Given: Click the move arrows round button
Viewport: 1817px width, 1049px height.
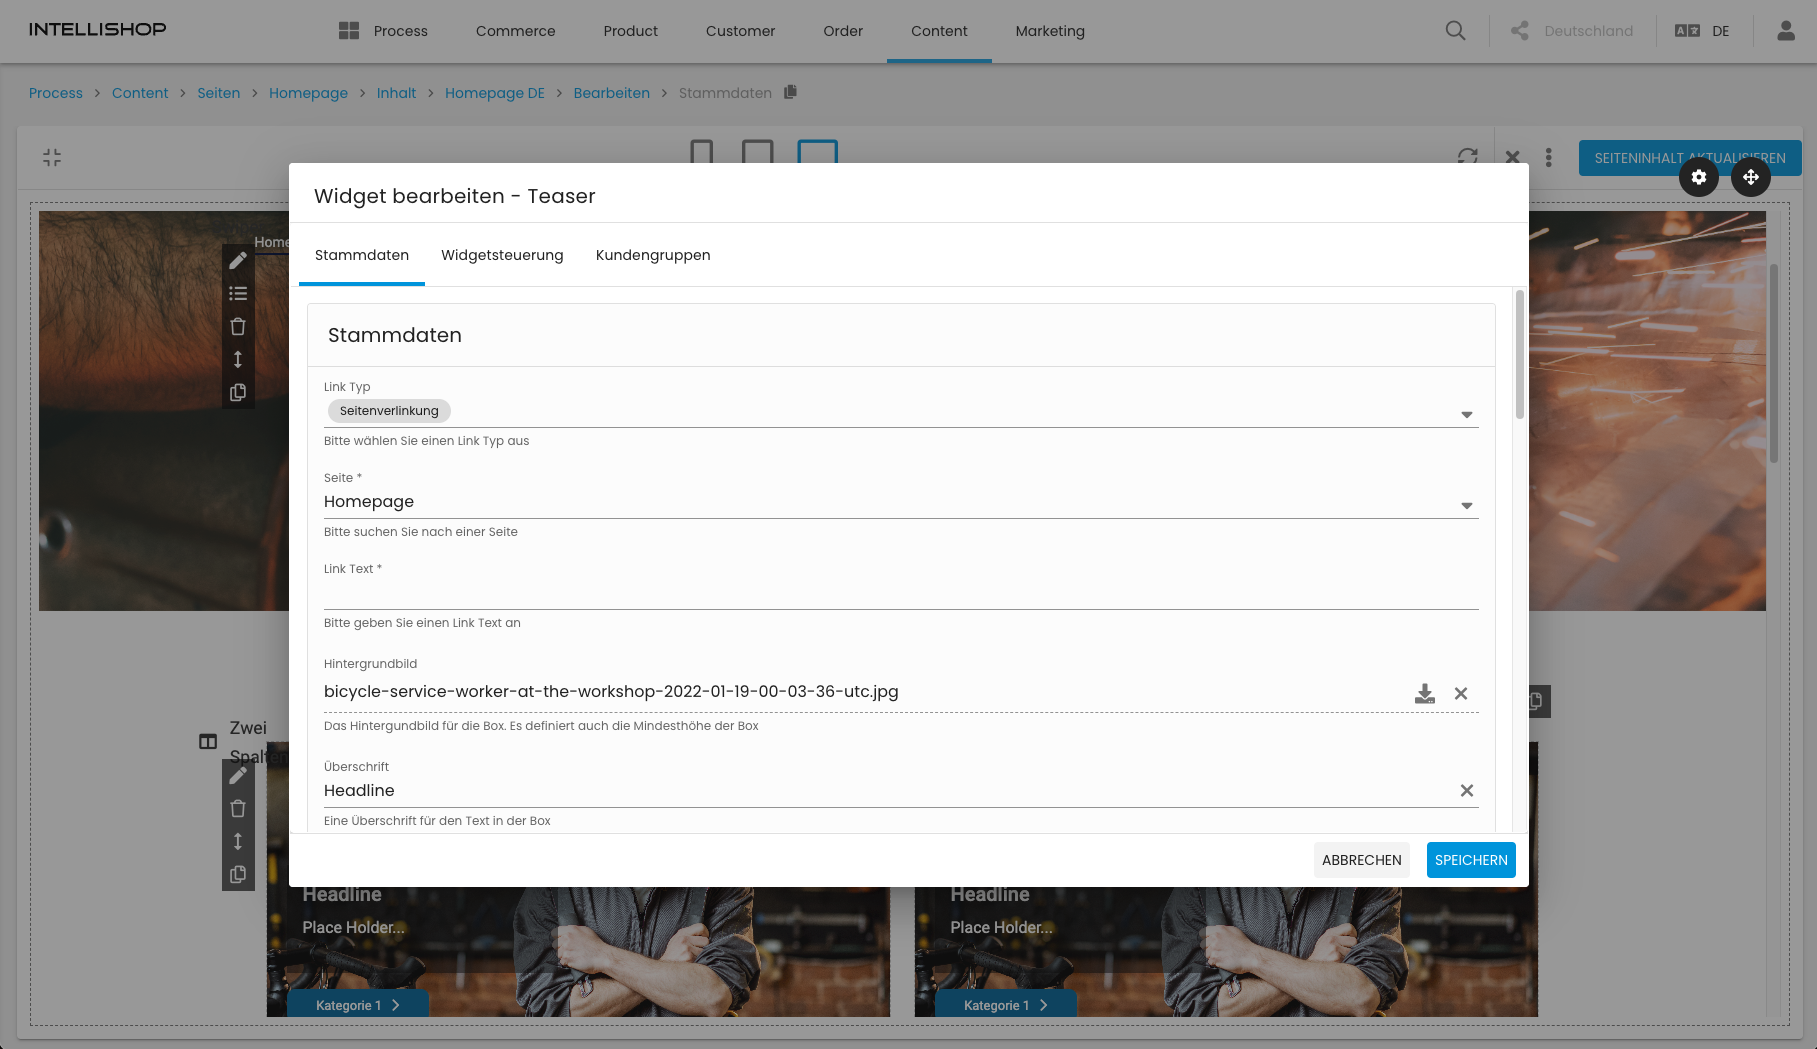Looking at the screenshot, I should (x=1751, y=177).
